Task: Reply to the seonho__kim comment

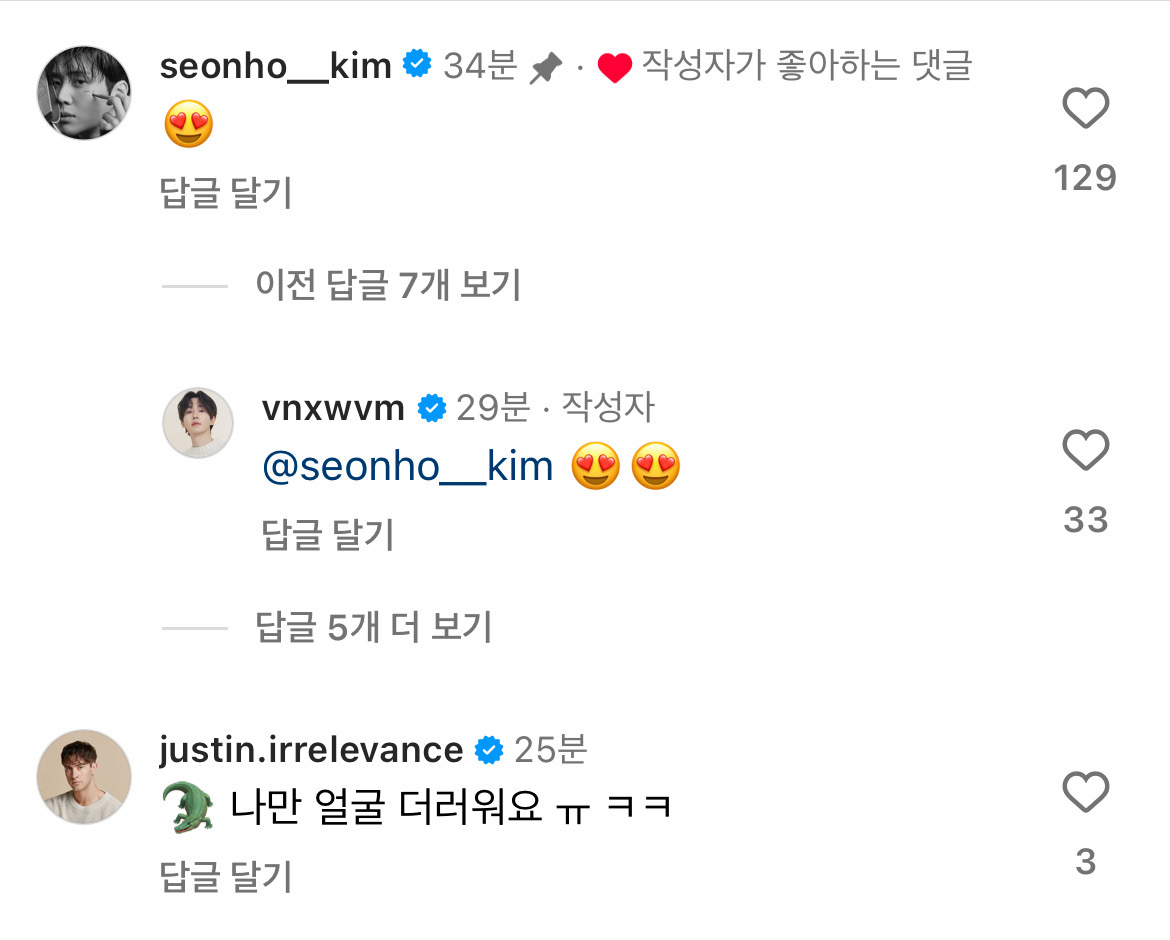Action: pos(226,193)
